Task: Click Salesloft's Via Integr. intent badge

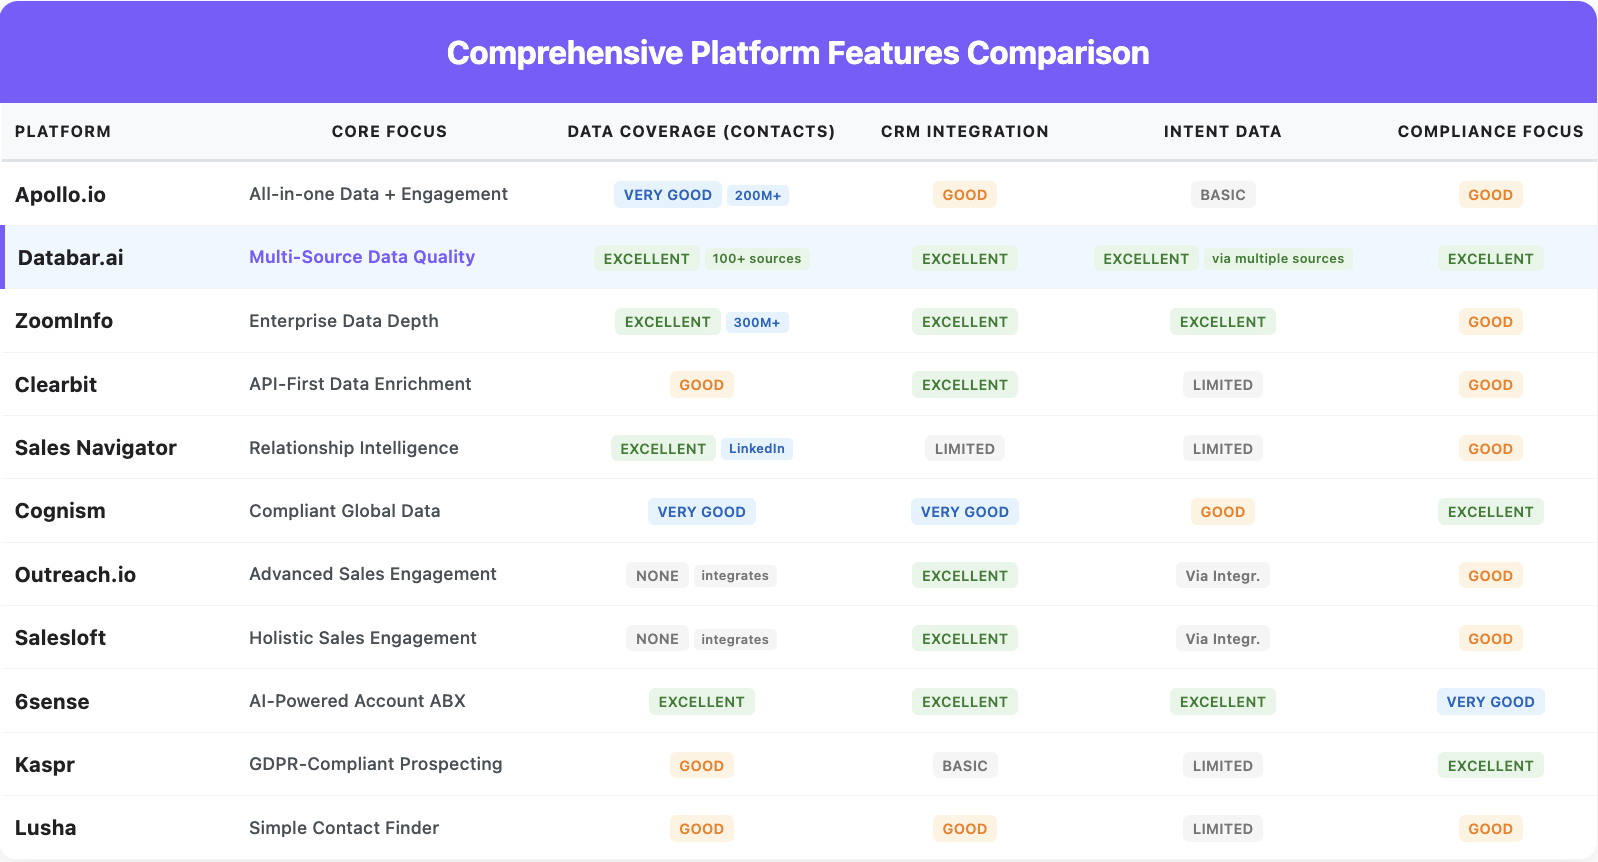Action: coord(1223,639)
